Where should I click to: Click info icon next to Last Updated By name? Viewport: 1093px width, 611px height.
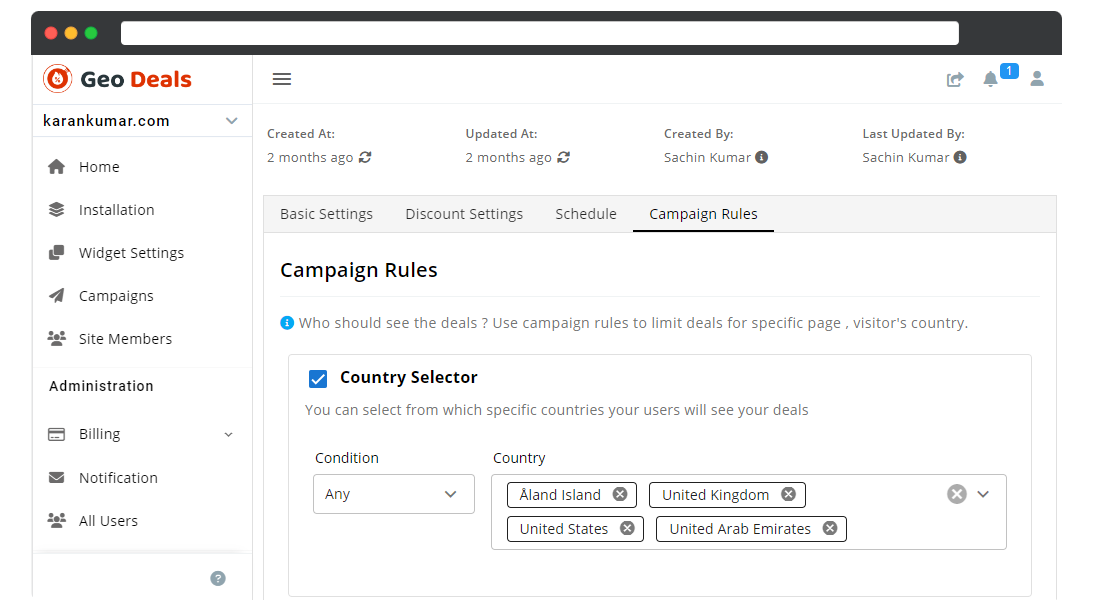(961, 157)
